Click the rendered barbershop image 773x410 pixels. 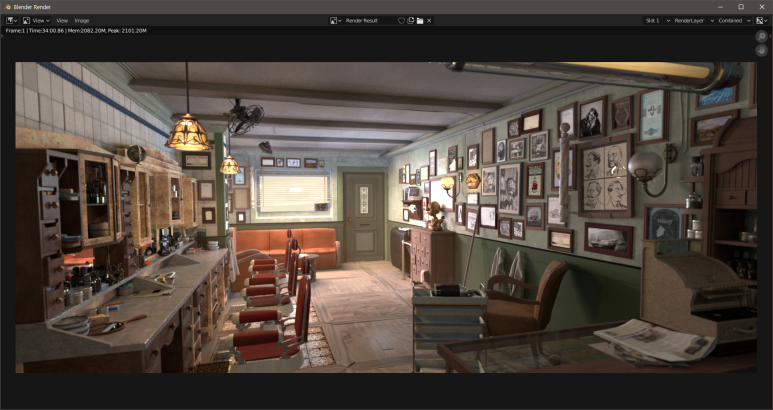(x=386, y=218)
